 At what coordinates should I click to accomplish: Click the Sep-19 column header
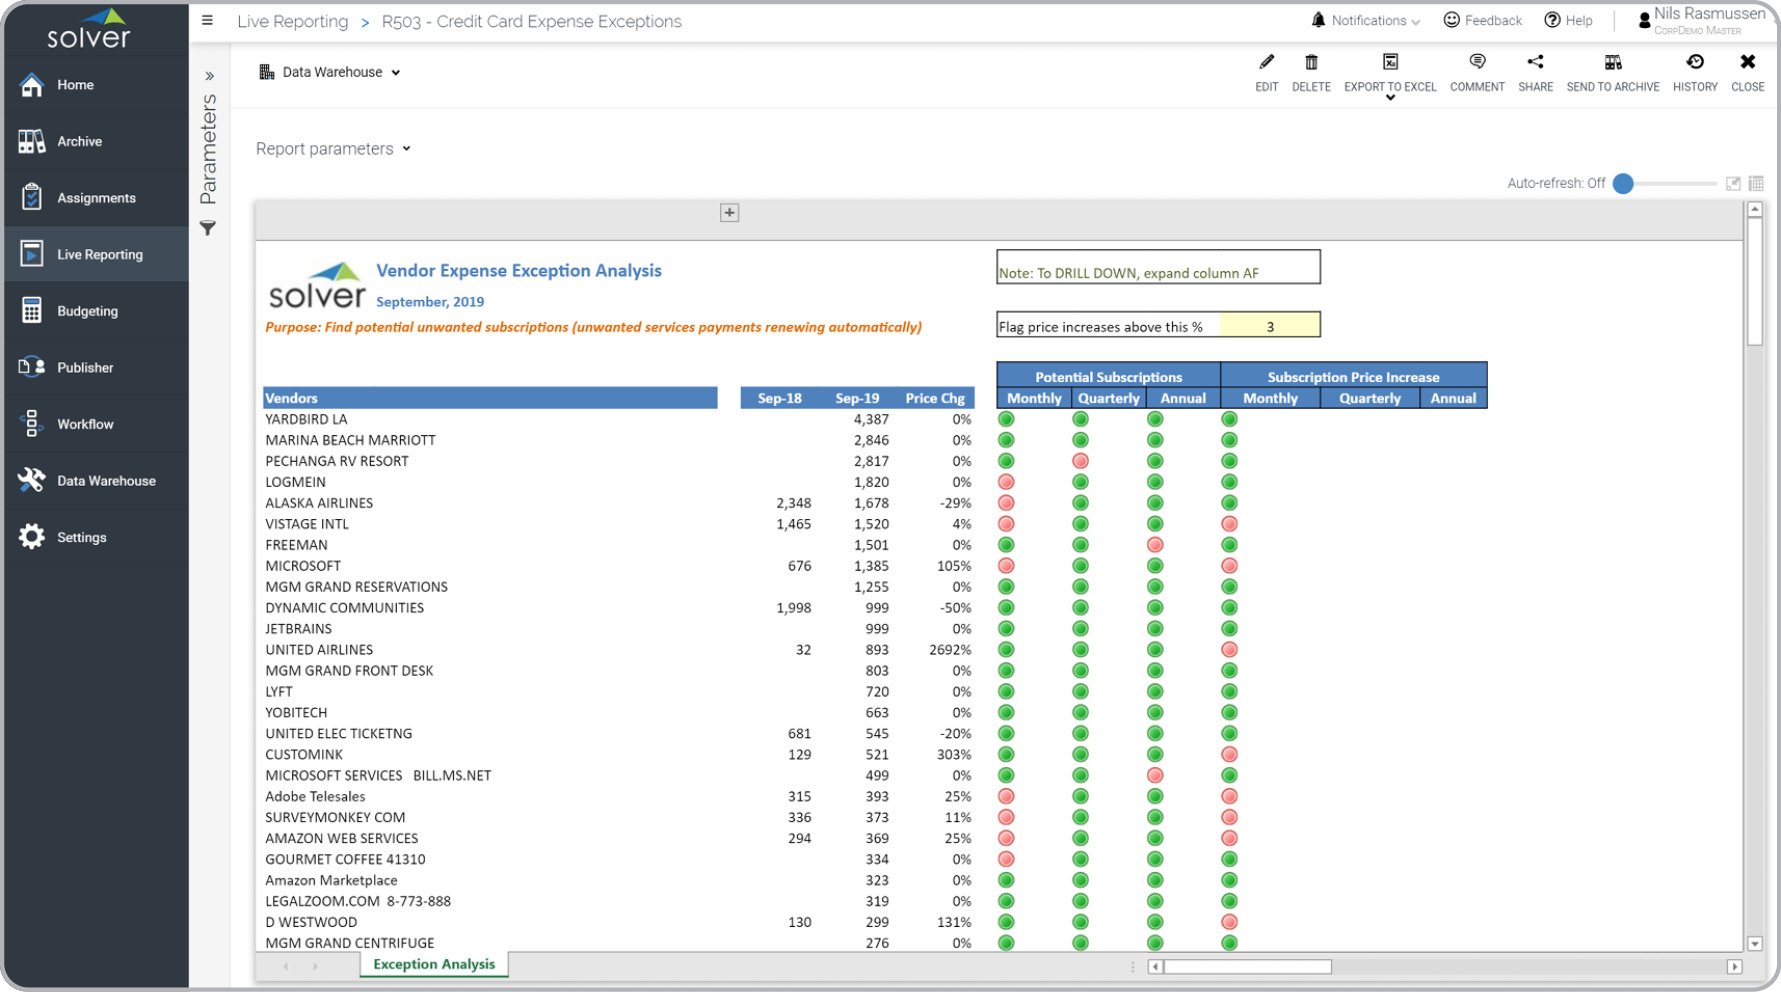(857, 398)
